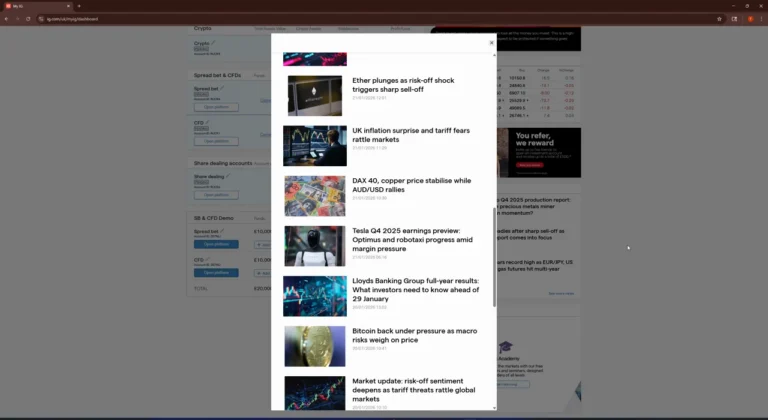Click the colorful banknotes thumbnail
Image resolution: width=768 pixels, height=420 pixels.
point(315,196)
